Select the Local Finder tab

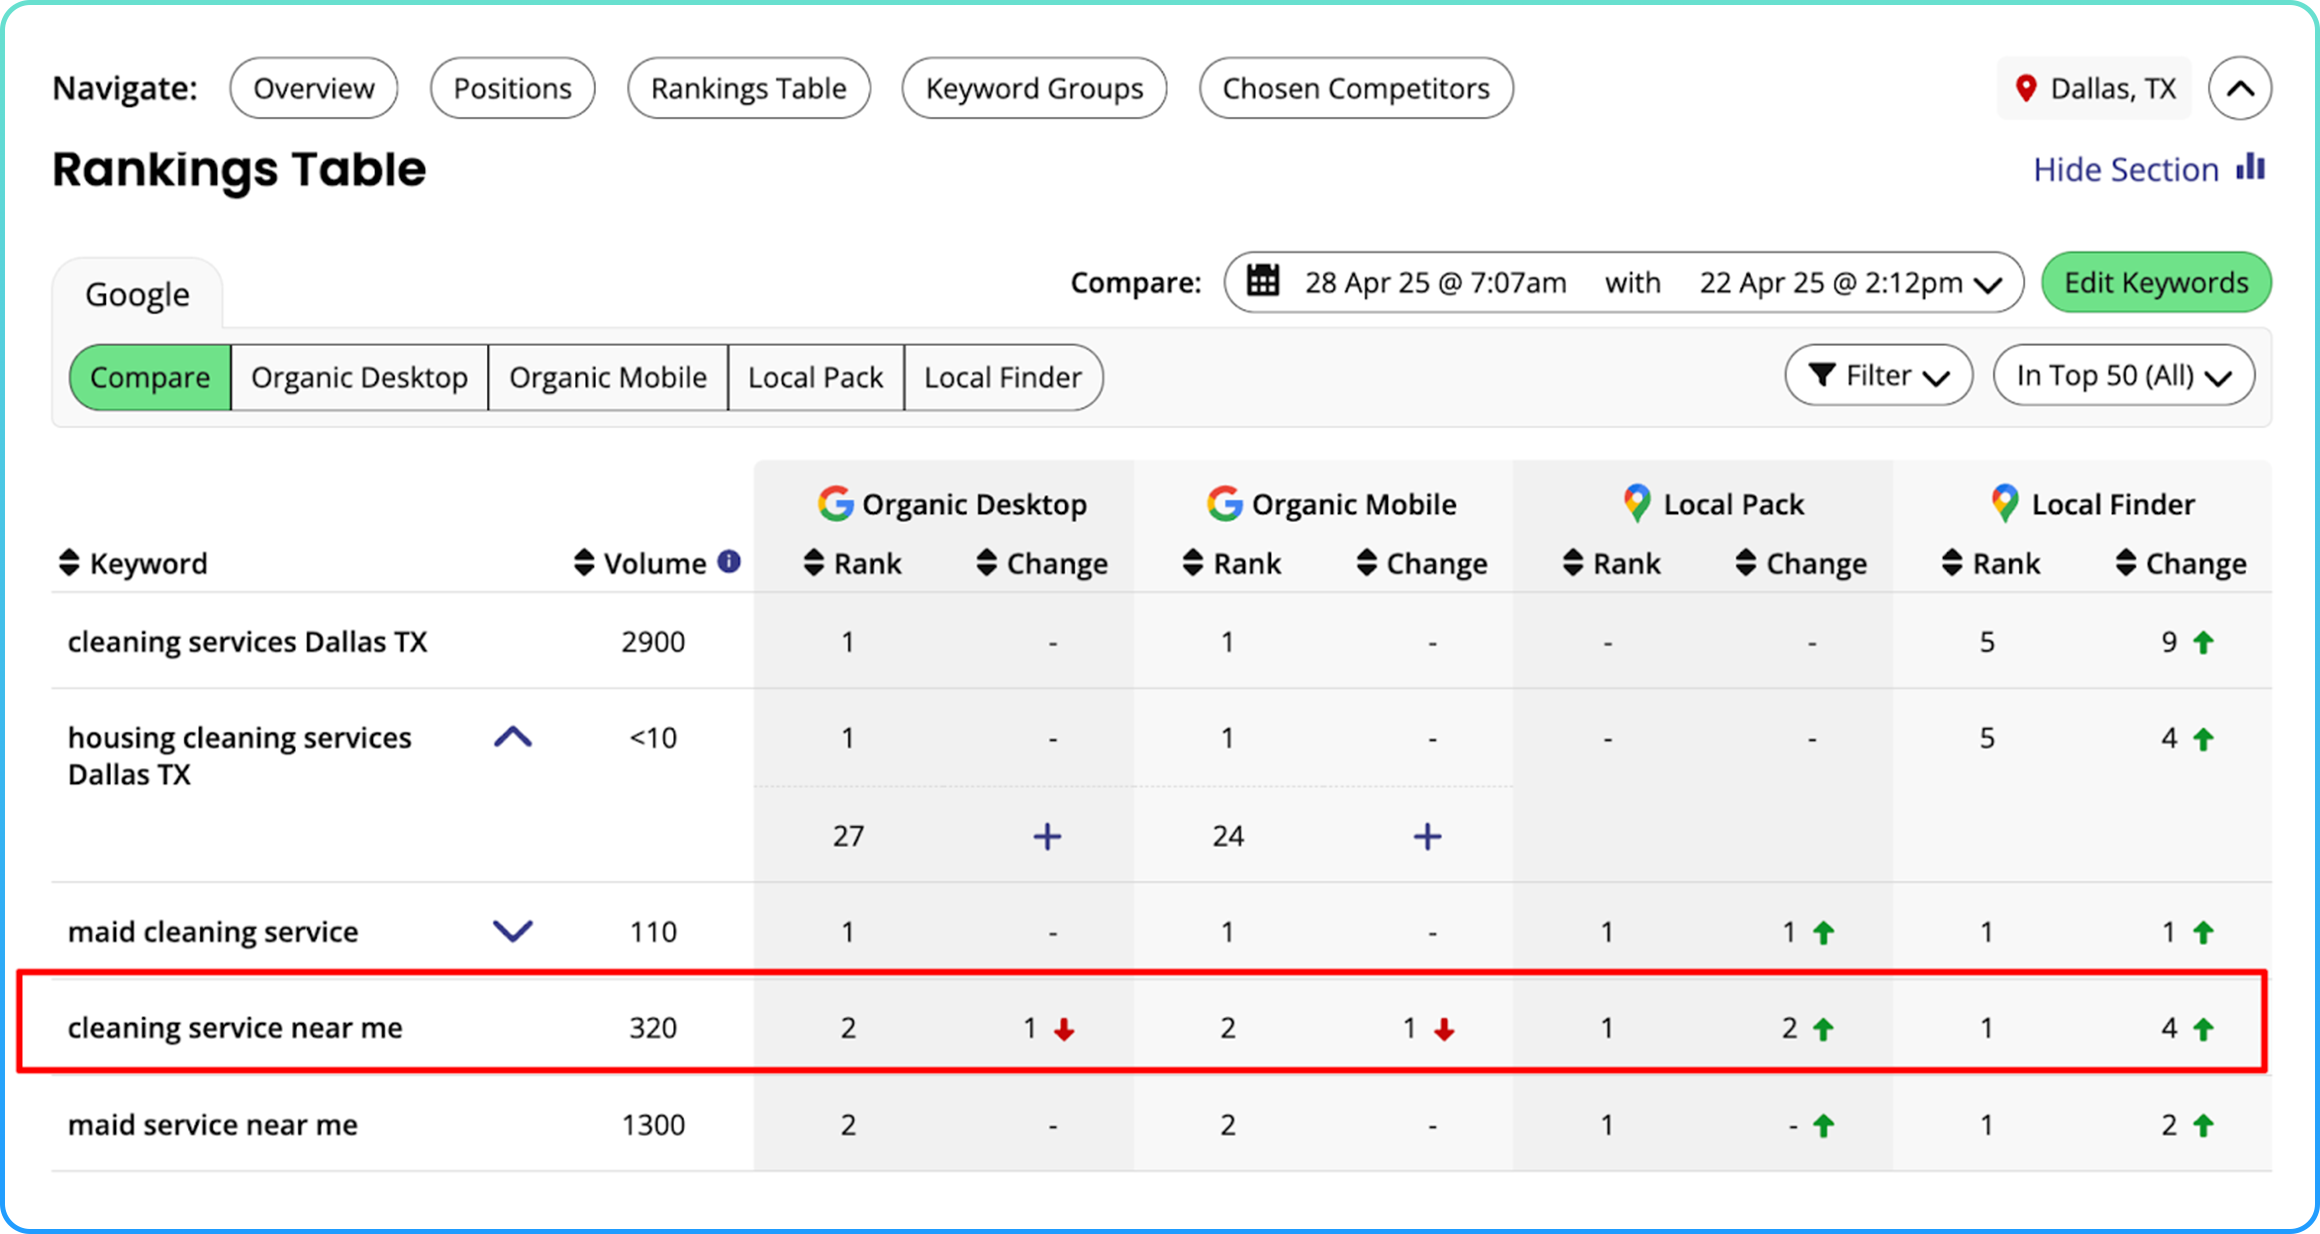click(x=1002, y=377)
